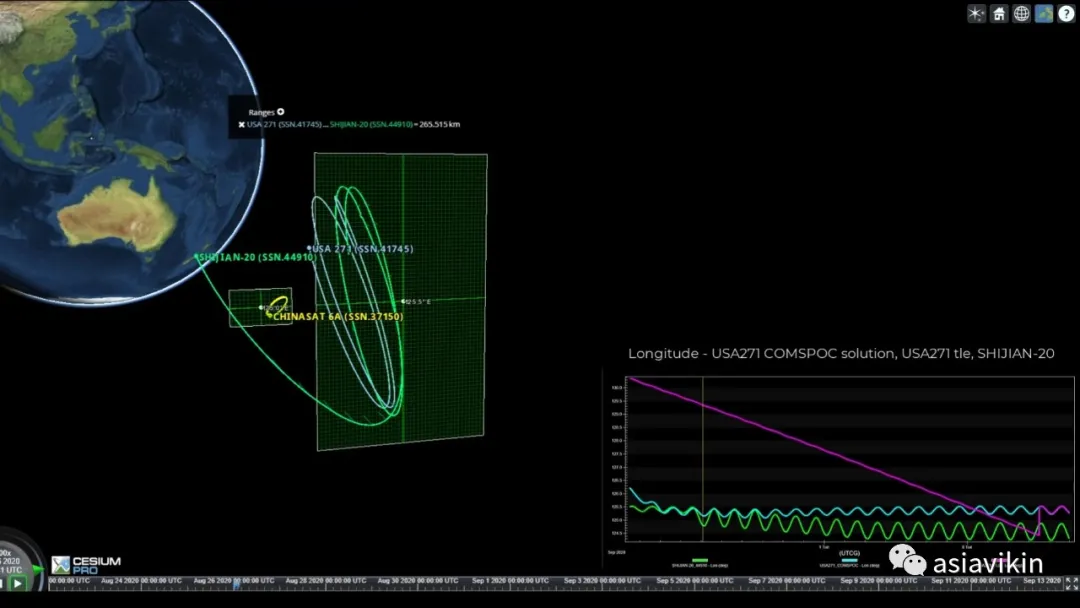Click the Ranges panel heading
The image size is (1080, 608).
pyautogui.click(x=262, y=112)
